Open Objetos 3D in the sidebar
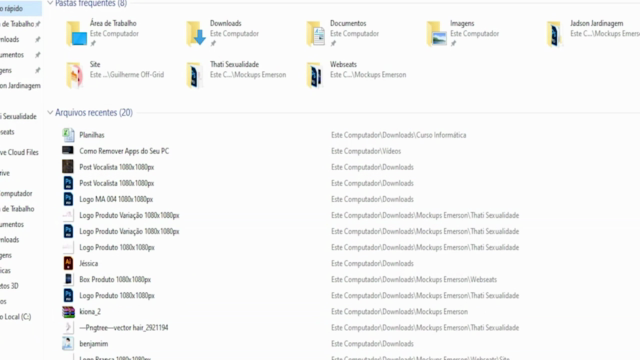The width and height of the screenshot is (640, 360). [9, 286]
